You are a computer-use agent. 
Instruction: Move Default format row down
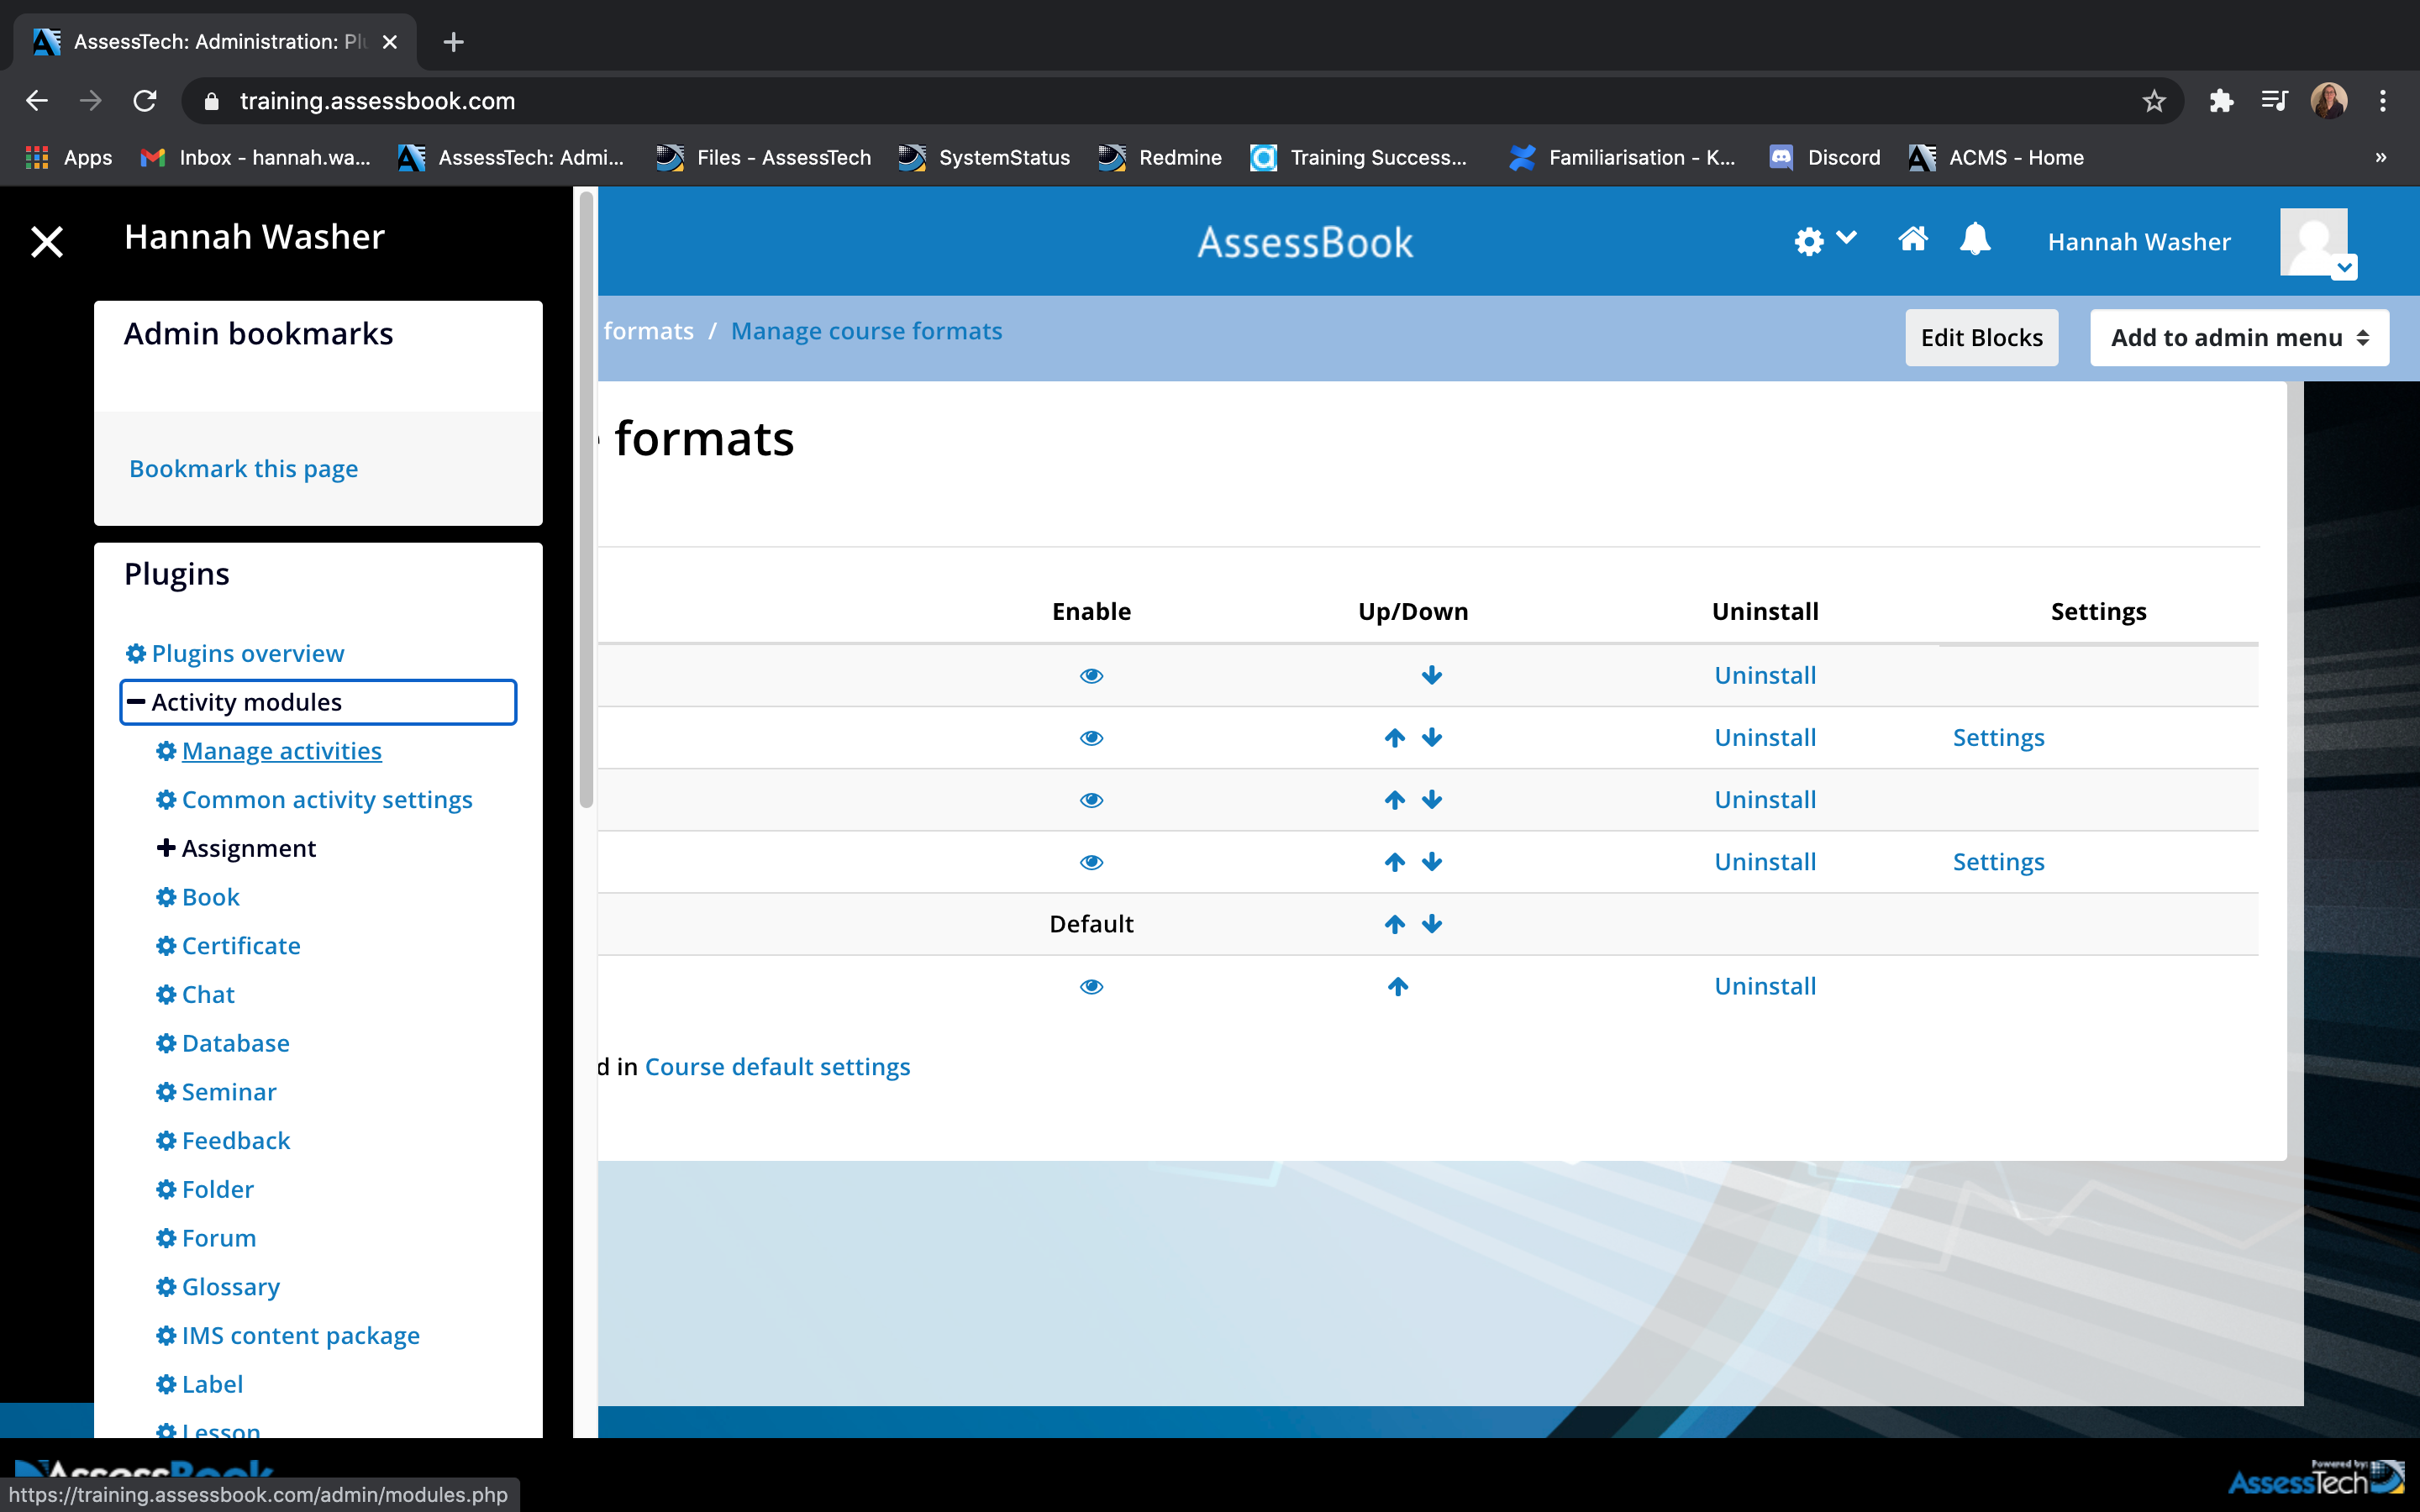1432,924
